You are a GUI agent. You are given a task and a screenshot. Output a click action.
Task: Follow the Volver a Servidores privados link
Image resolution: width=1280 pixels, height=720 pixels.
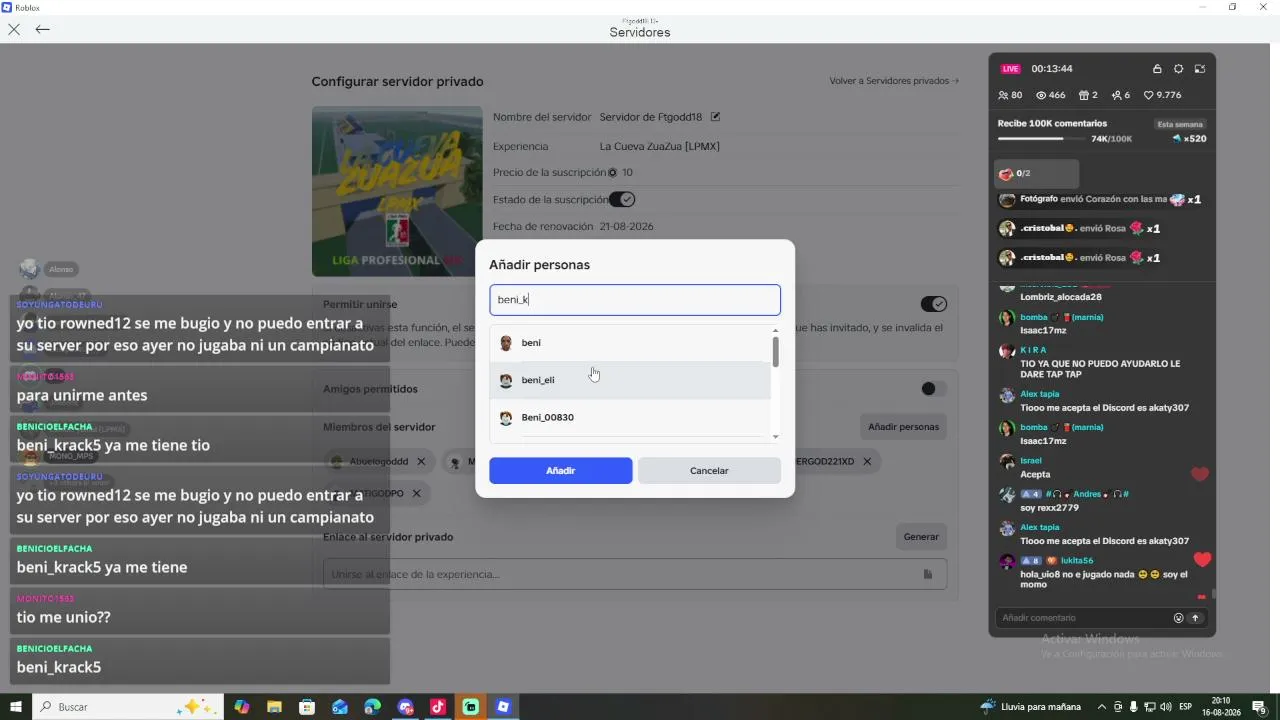pos(894,81)
